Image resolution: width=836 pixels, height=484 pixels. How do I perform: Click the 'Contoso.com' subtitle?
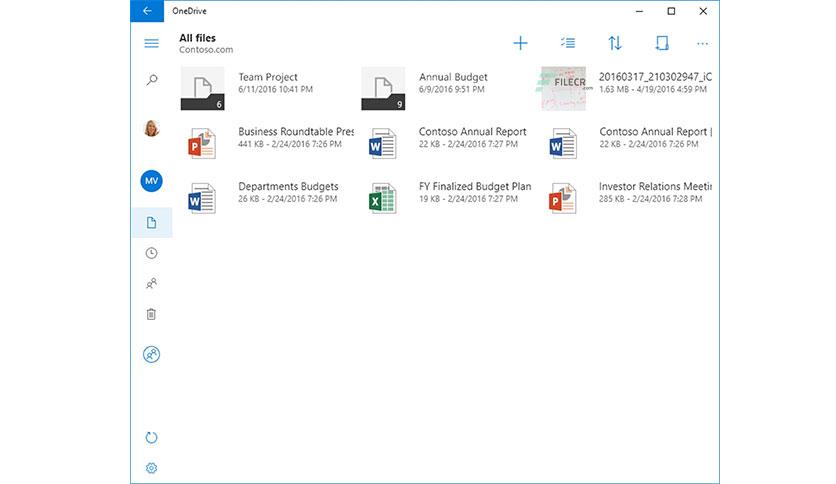206,50
